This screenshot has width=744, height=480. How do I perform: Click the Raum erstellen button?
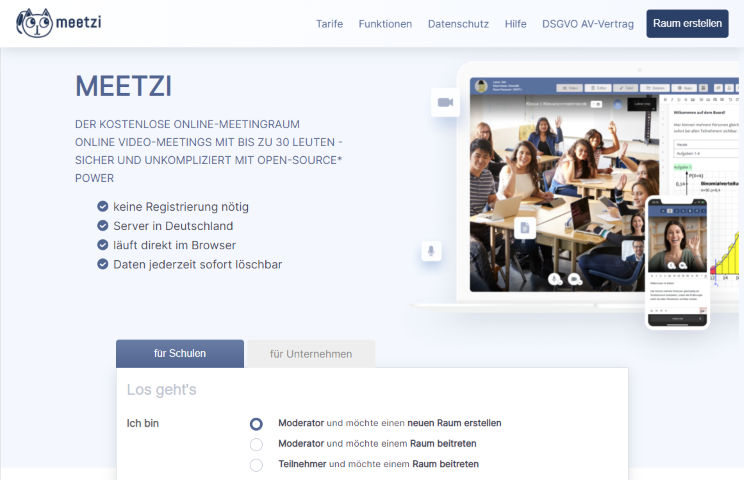click(687, 23)
